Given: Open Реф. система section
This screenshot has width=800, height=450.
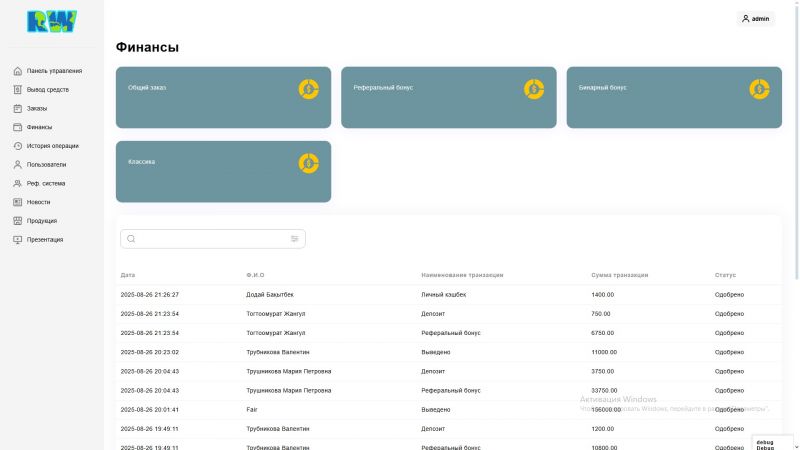Looking at the screenshot, I should coord(46,183).
